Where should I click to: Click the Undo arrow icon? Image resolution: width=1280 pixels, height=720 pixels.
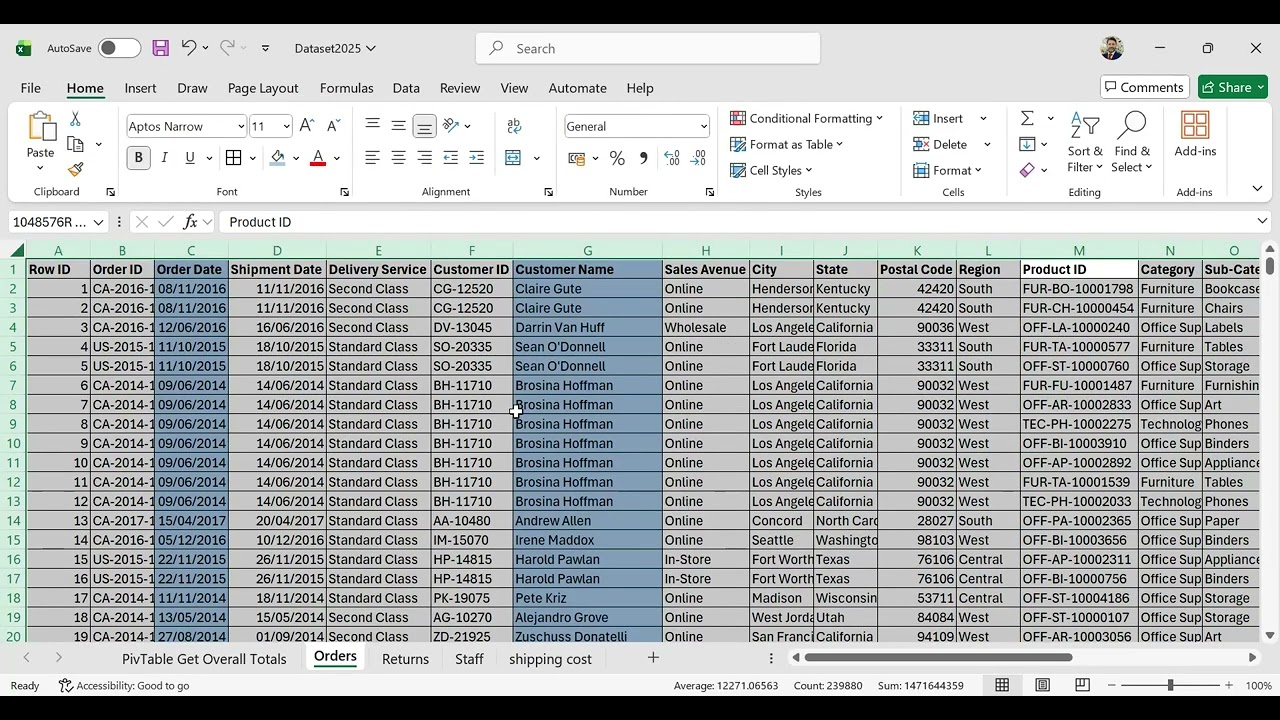point(188,48)
